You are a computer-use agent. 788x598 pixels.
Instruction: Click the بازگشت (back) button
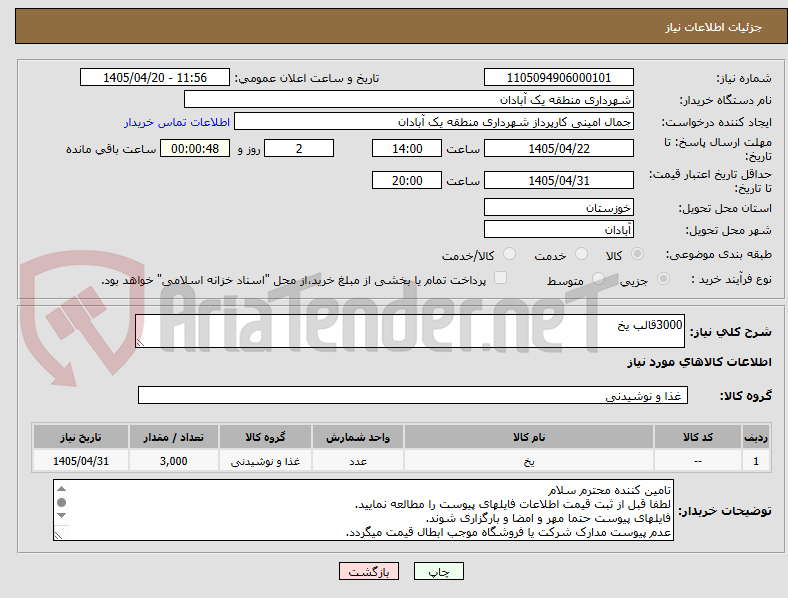point(369,571)
